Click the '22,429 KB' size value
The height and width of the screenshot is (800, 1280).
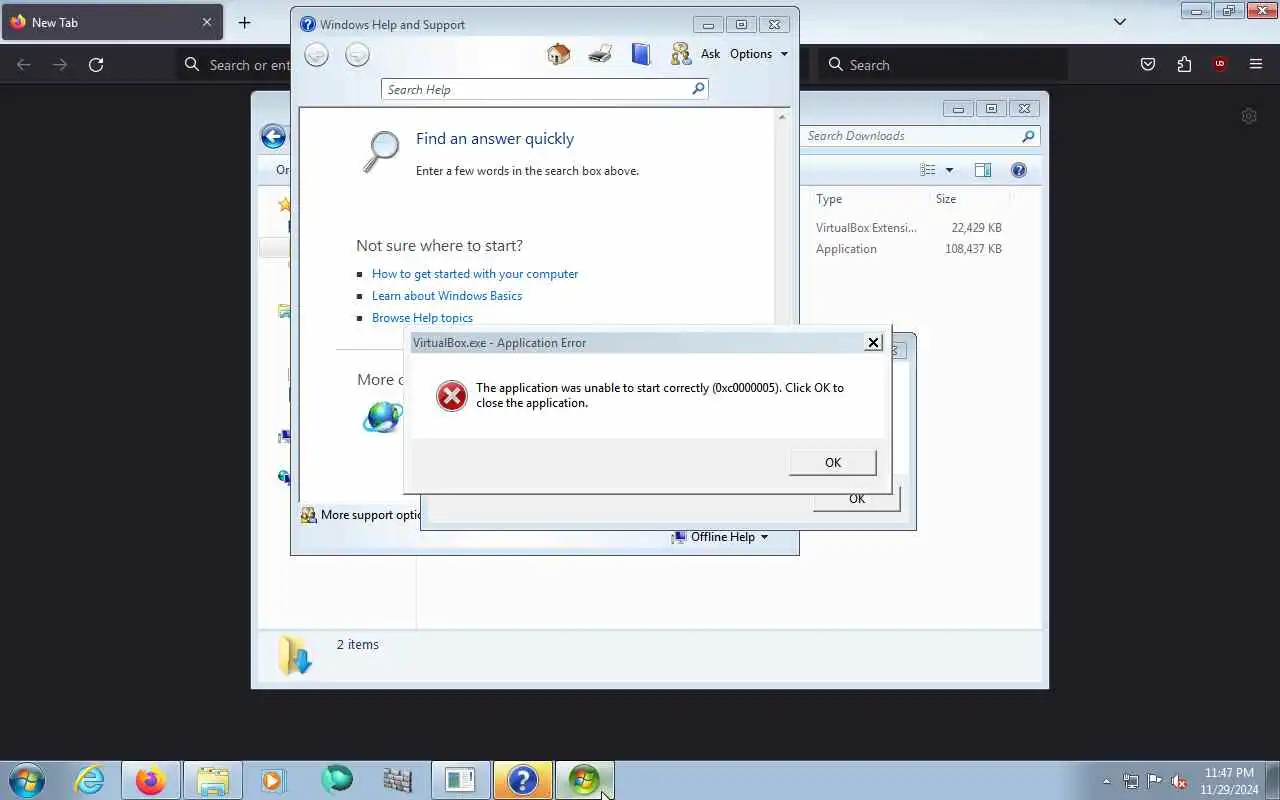976,228
